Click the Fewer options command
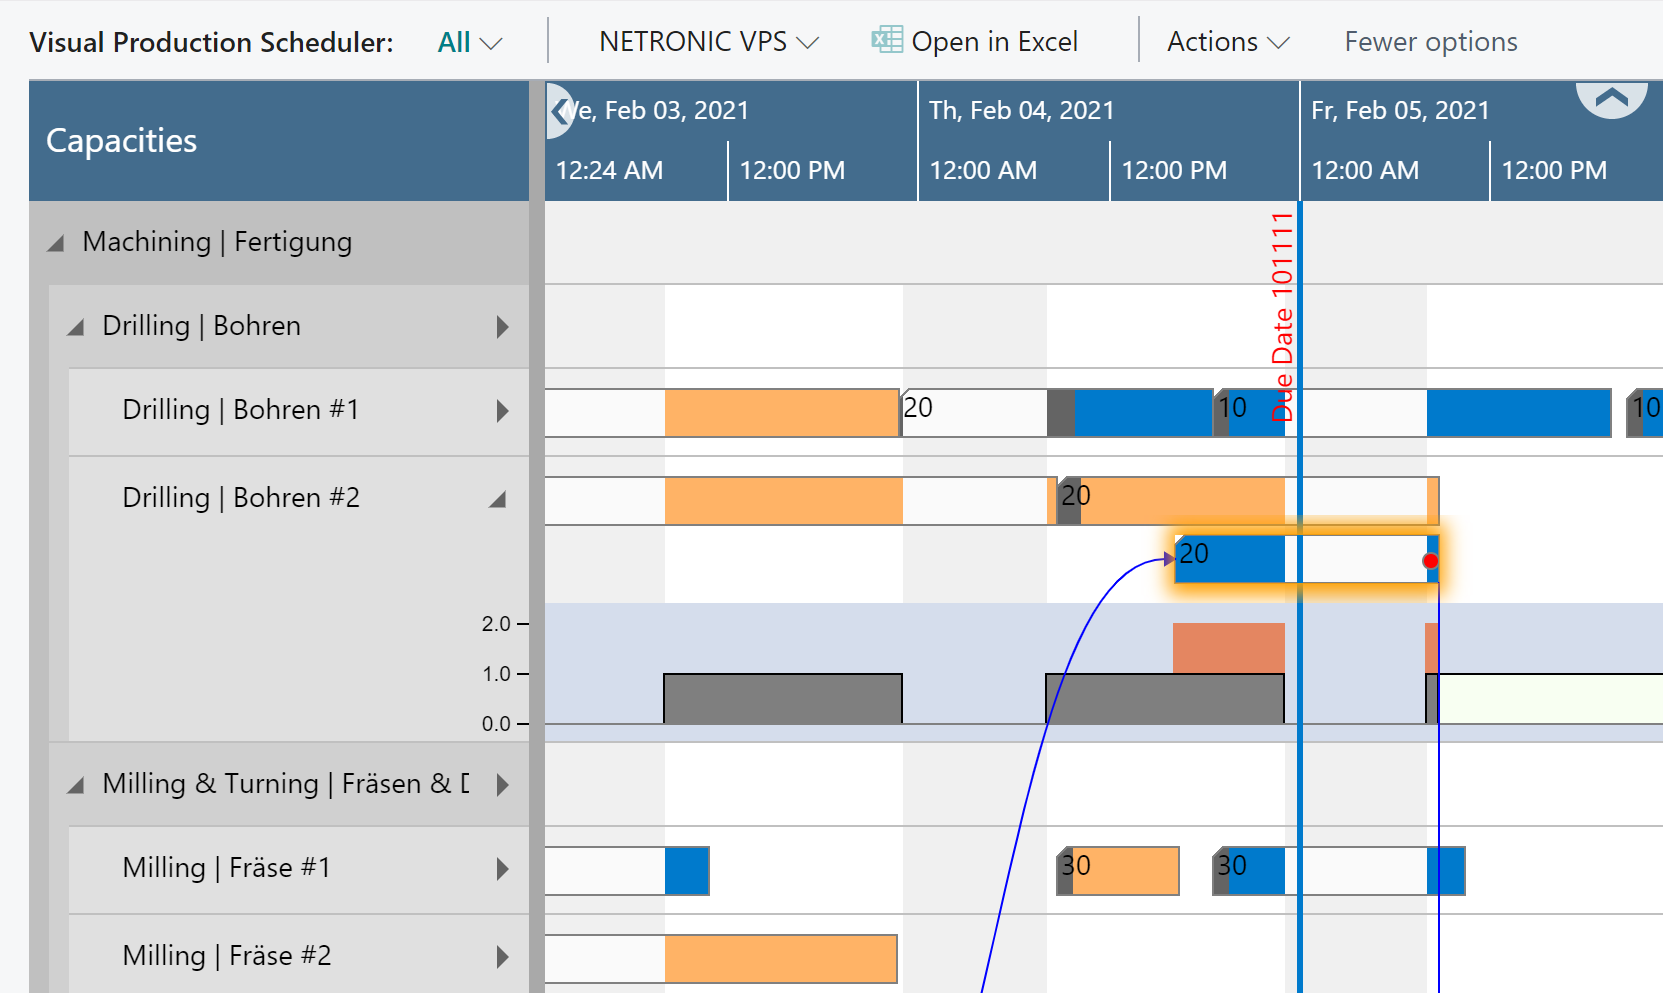The image size is (1663, 993). 1430,41
